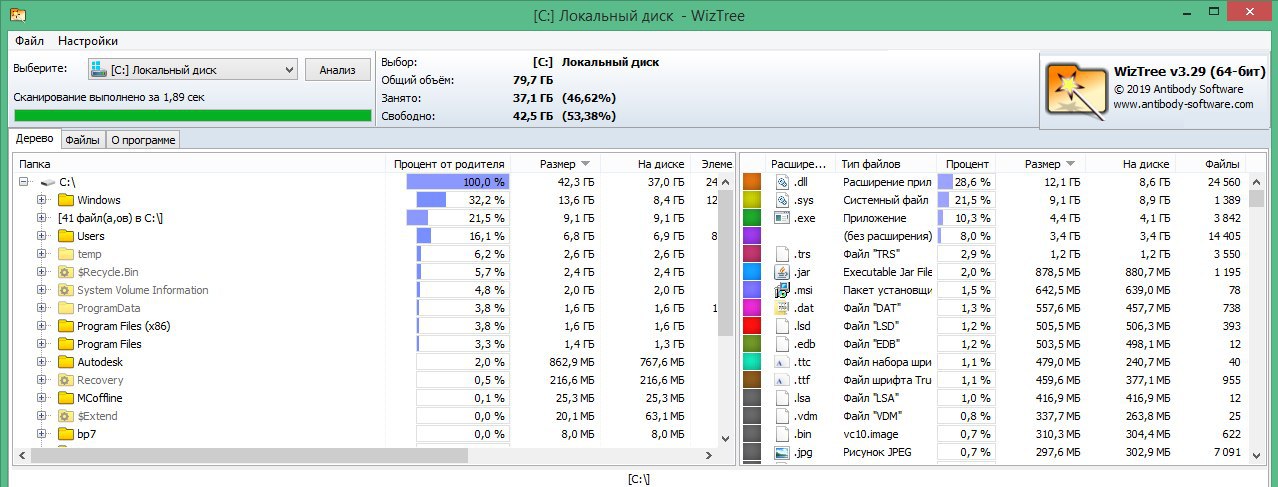
Task: Click the ProgramData folder icon
Action: (x=66, y=308)
